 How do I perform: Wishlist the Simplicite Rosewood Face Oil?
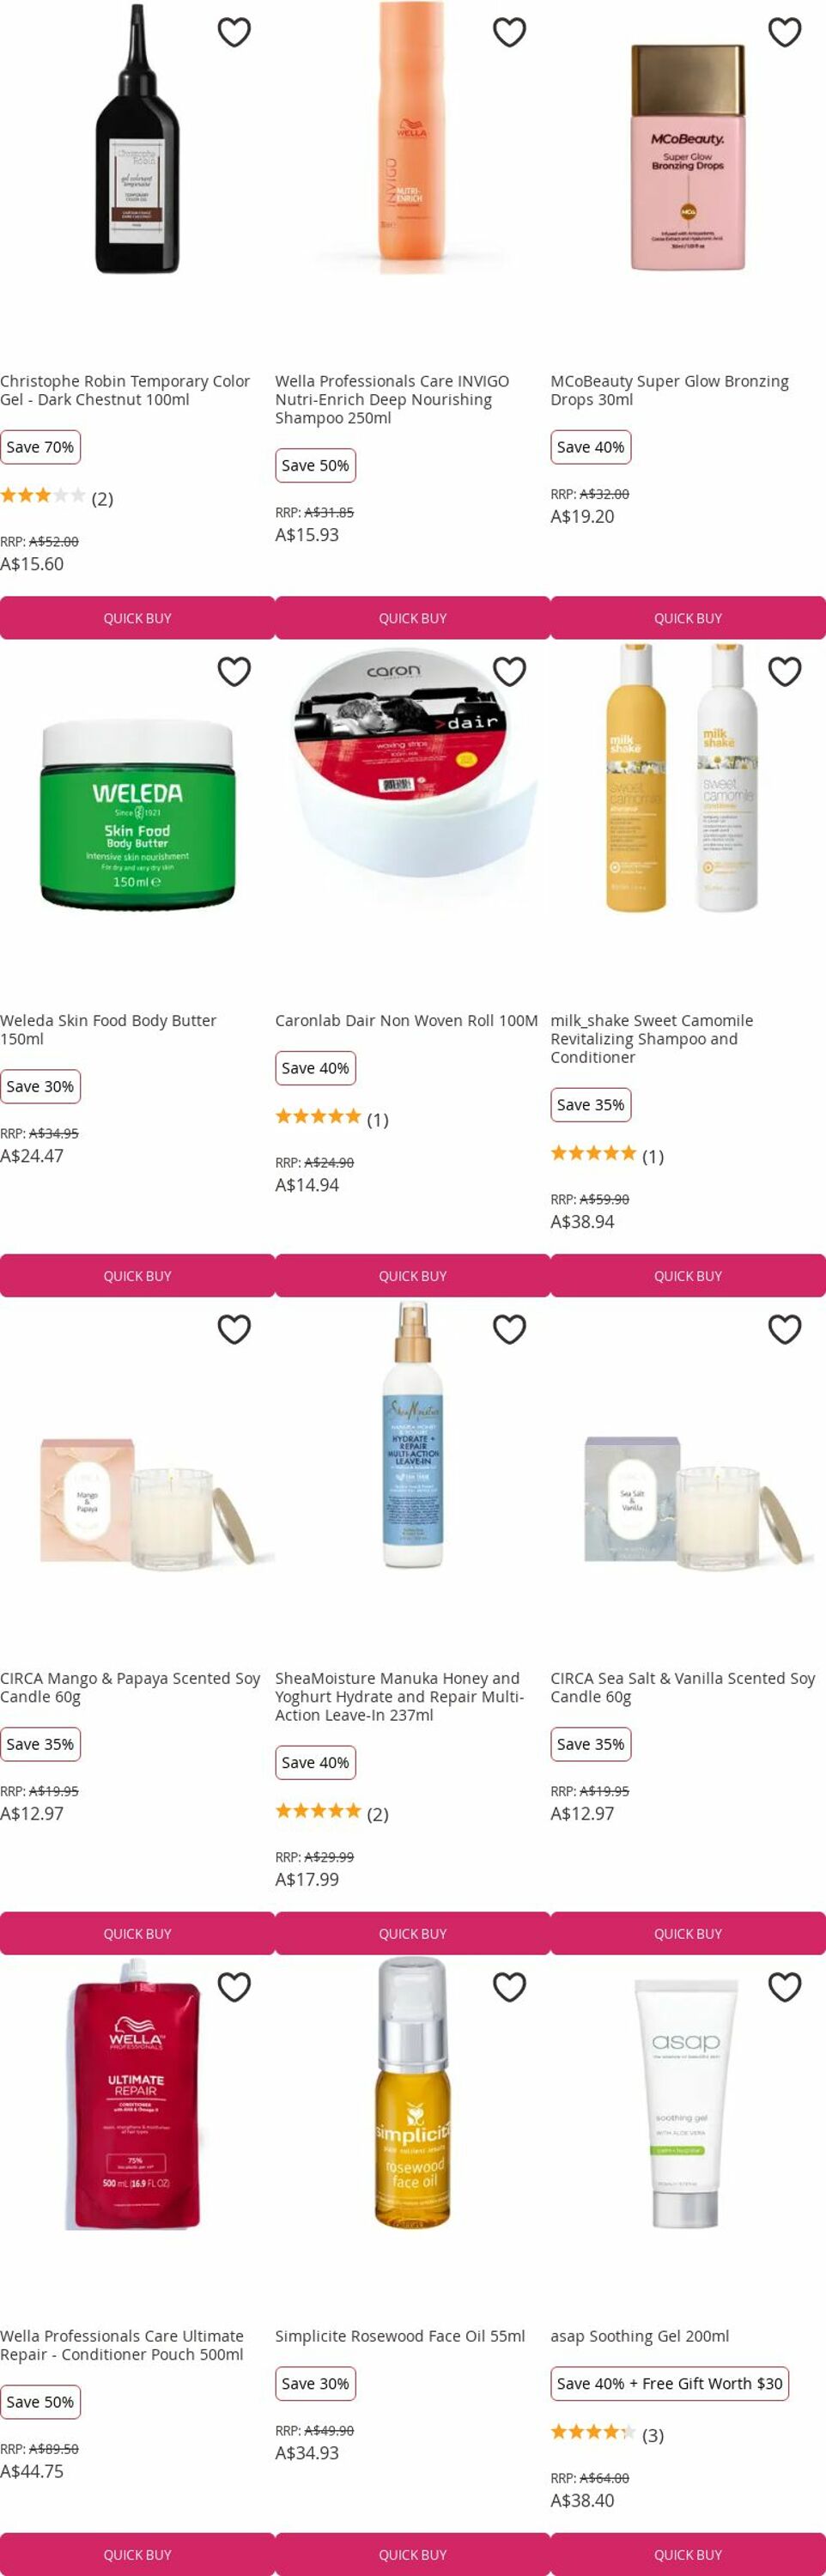point(509,1987)
